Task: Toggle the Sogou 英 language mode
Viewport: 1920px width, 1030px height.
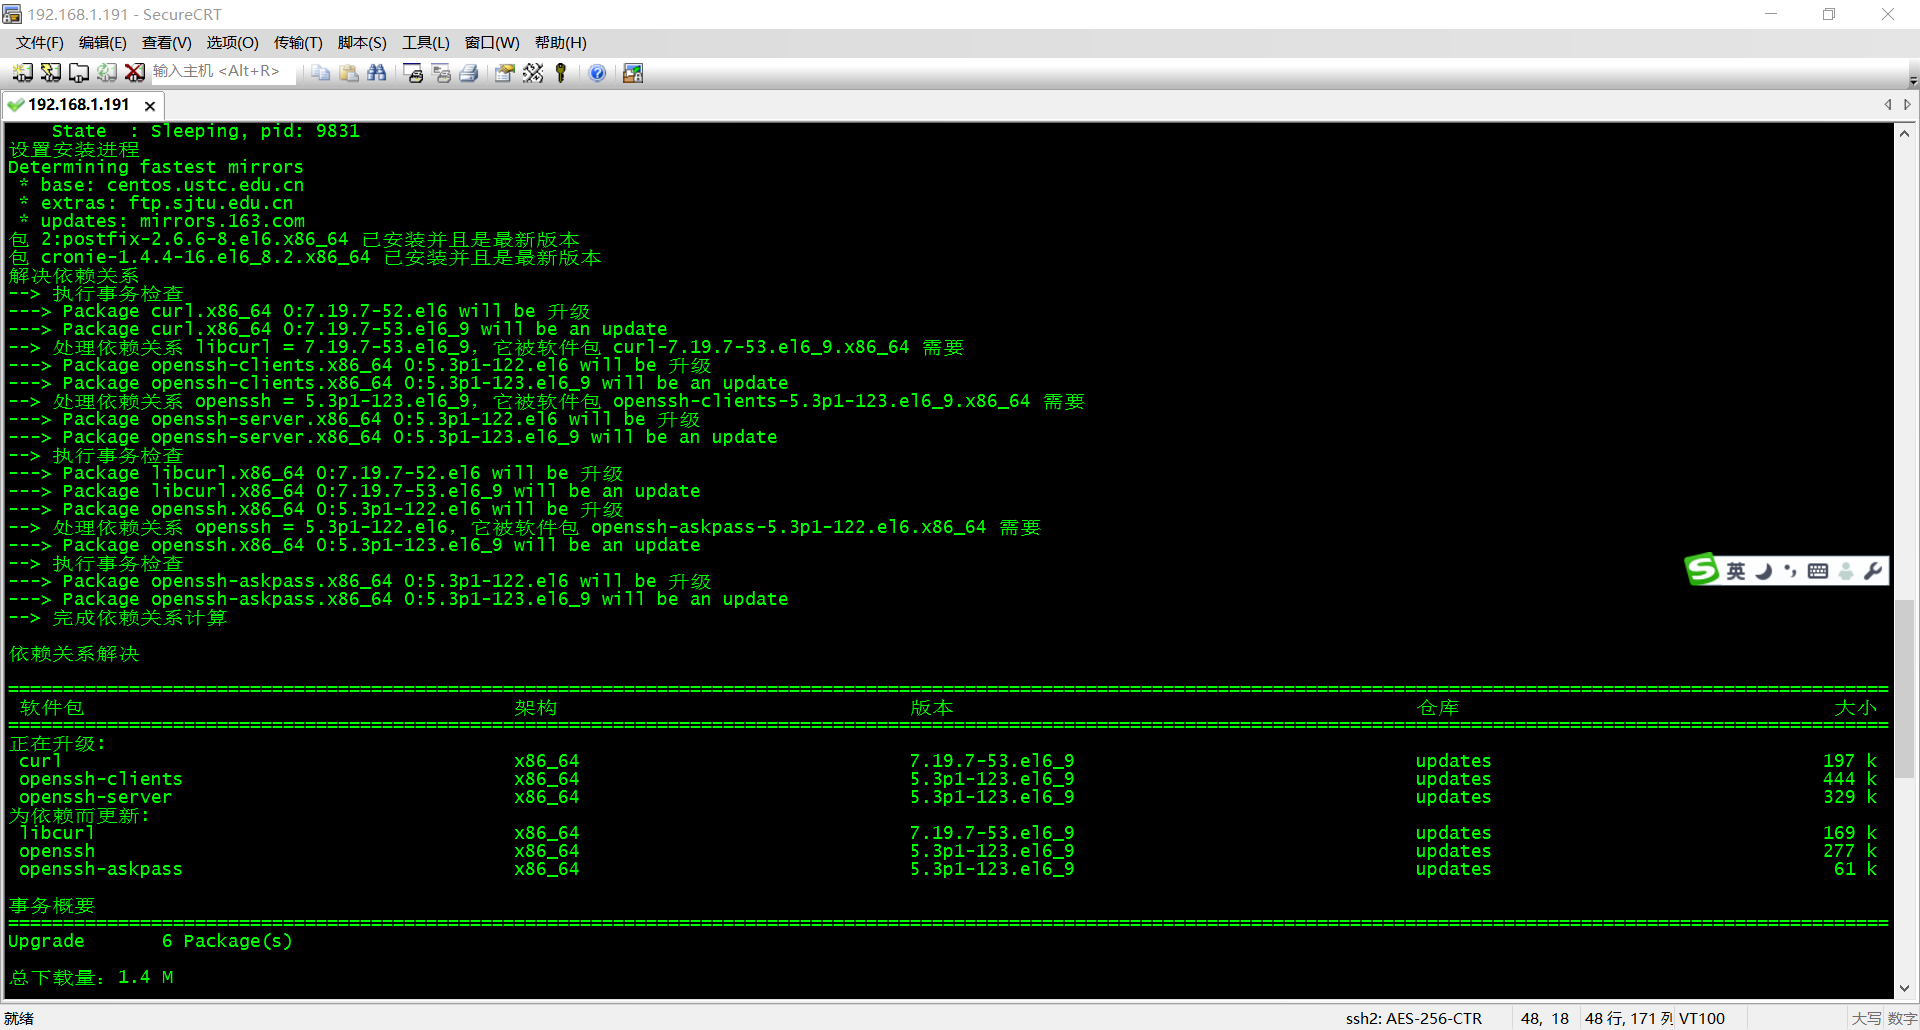Action: pos(1736,571)
